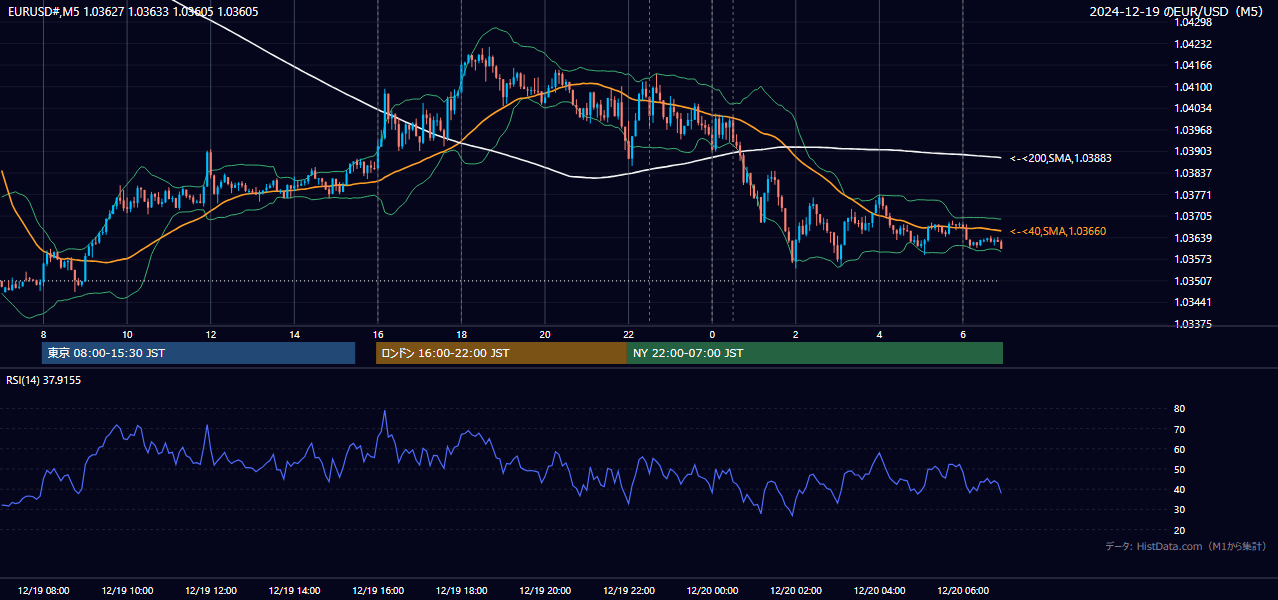The image size is (1278, 600).
Task: Click hour tick 16 under price chart
Action: coord(378,334)
